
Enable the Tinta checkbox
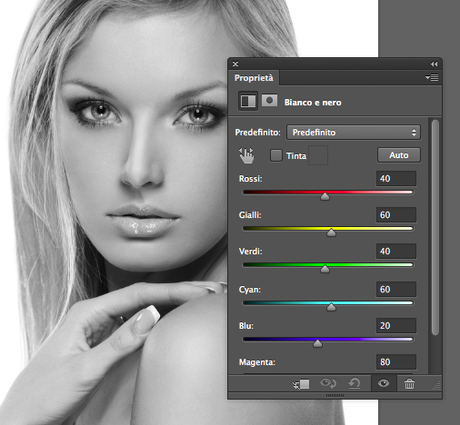pyautogui.click(x=276, y=155)
